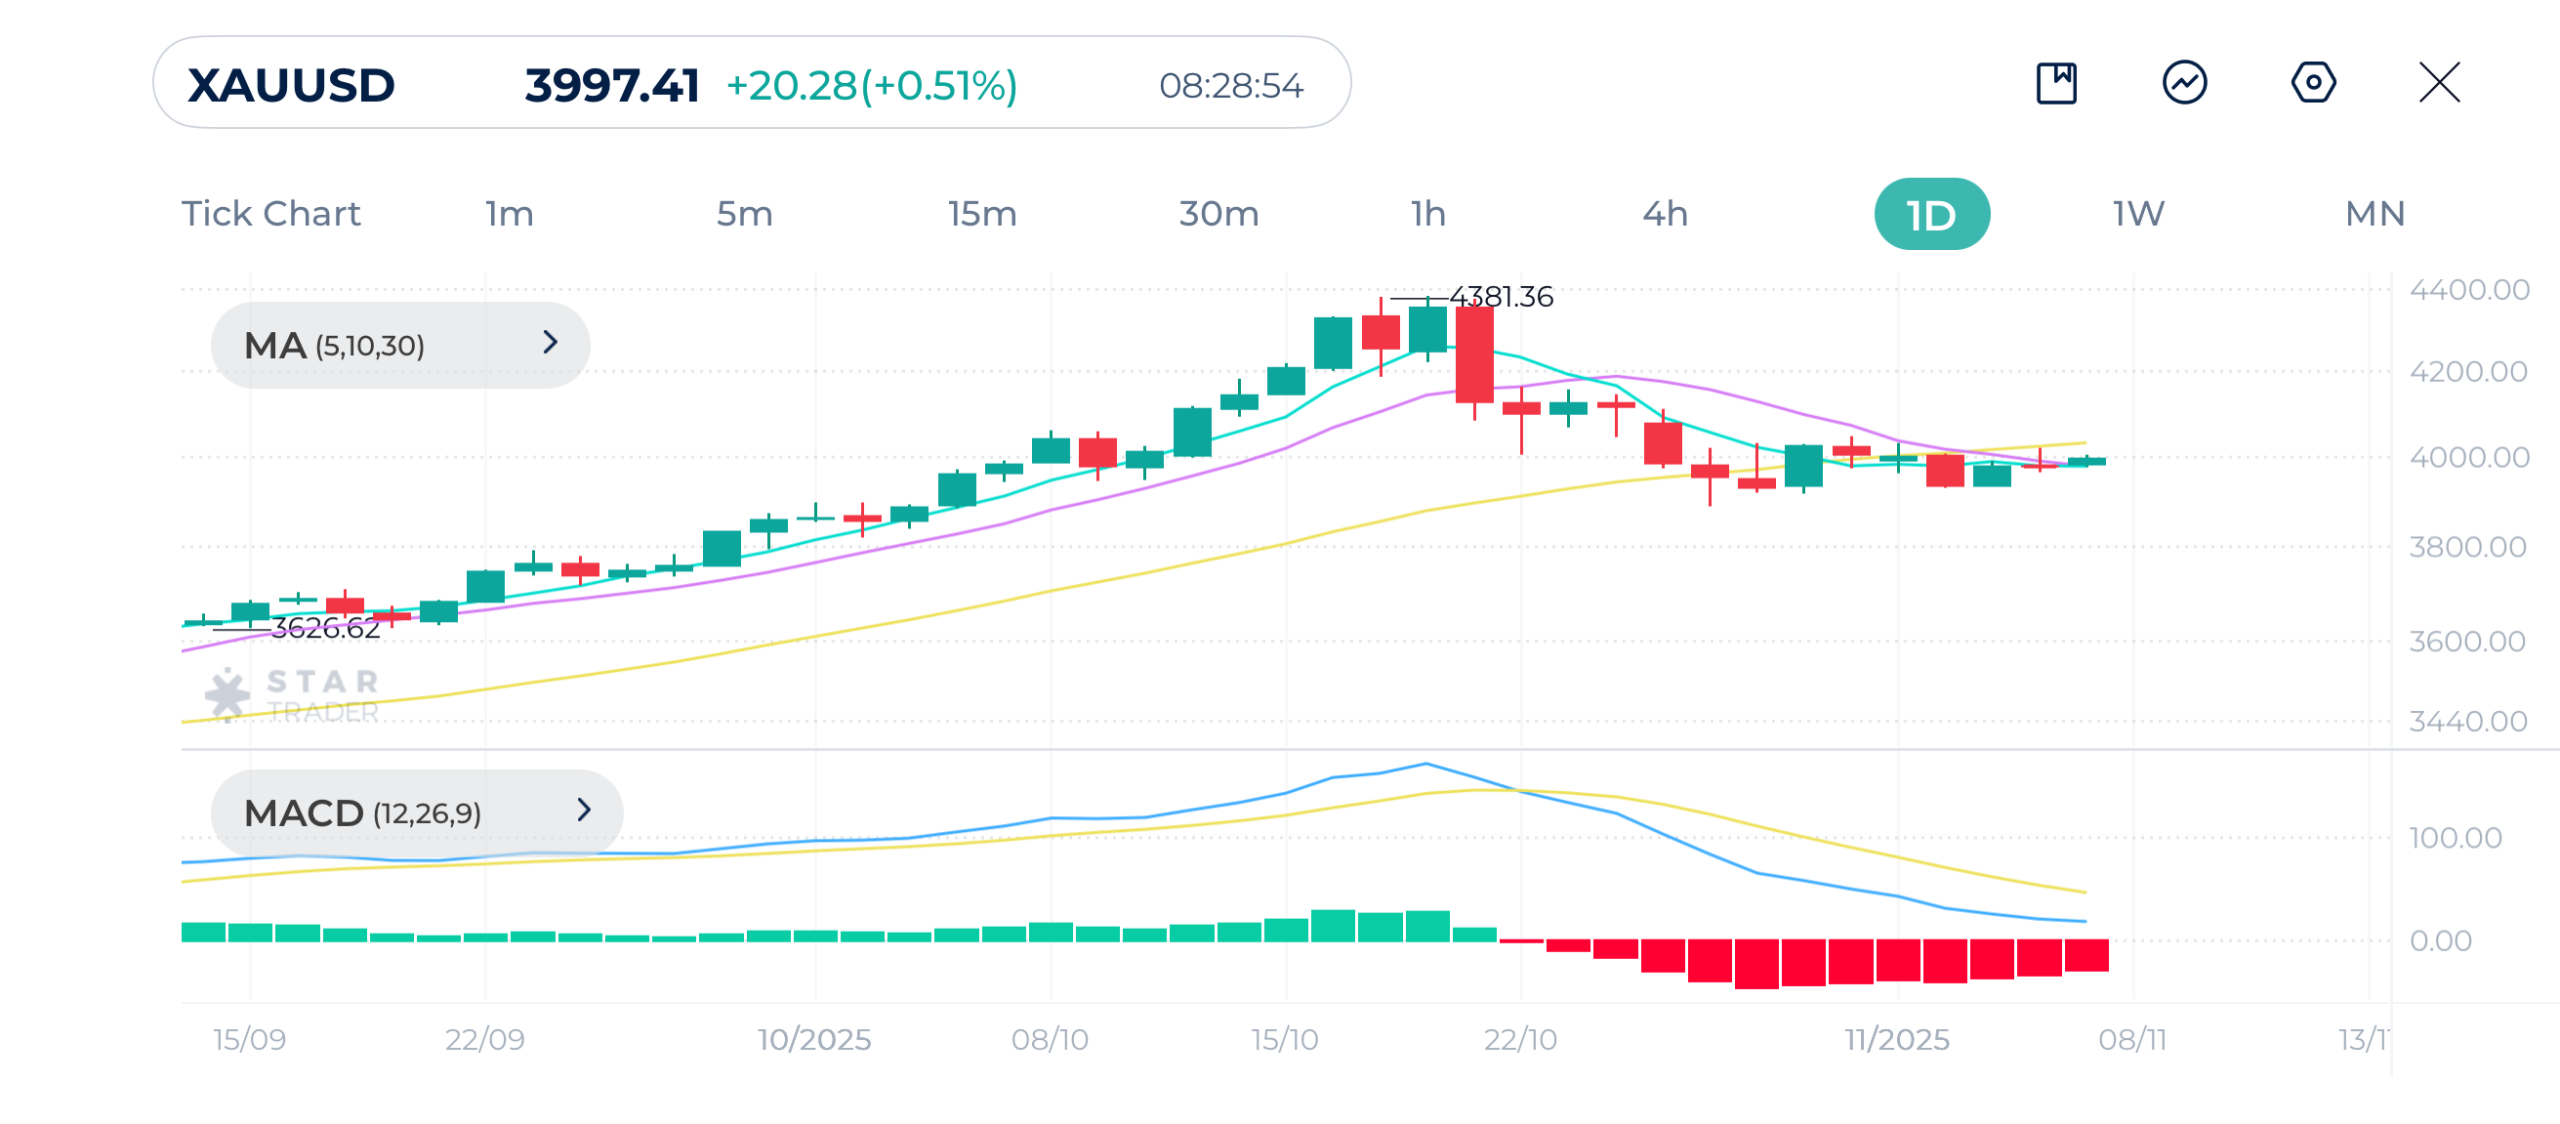2560x1124 pixels.
Task: Expand the MA (5,10,30) indicator chevron
Action: (550, 343)
